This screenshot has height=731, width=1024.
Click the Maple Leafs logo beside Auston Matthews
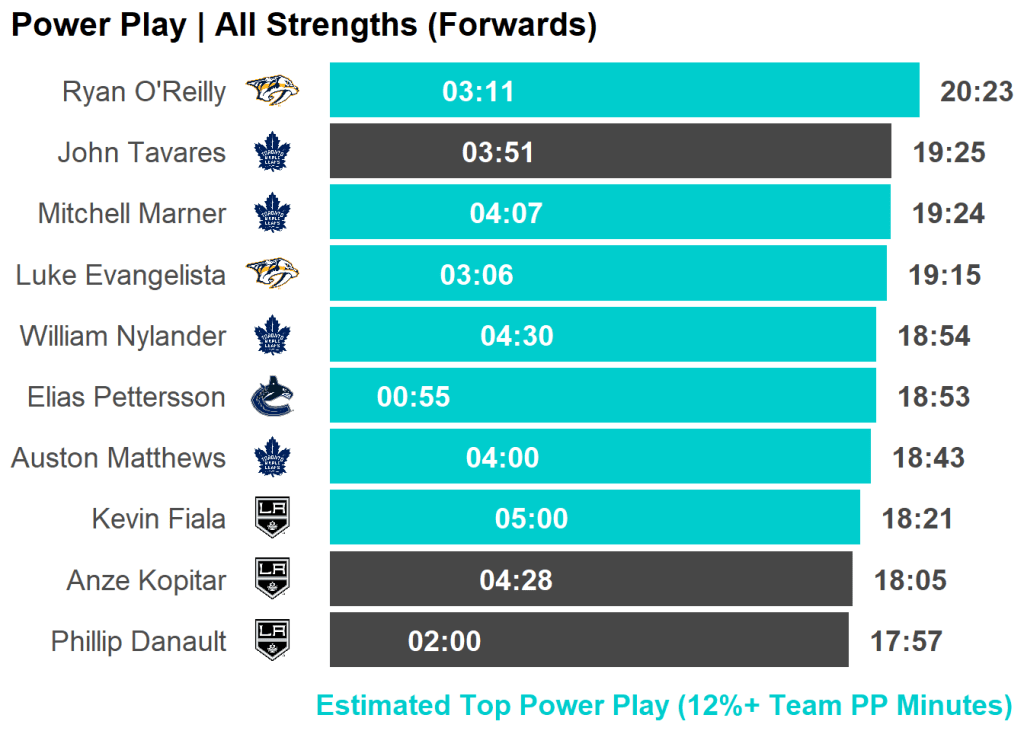click(271, 458)
